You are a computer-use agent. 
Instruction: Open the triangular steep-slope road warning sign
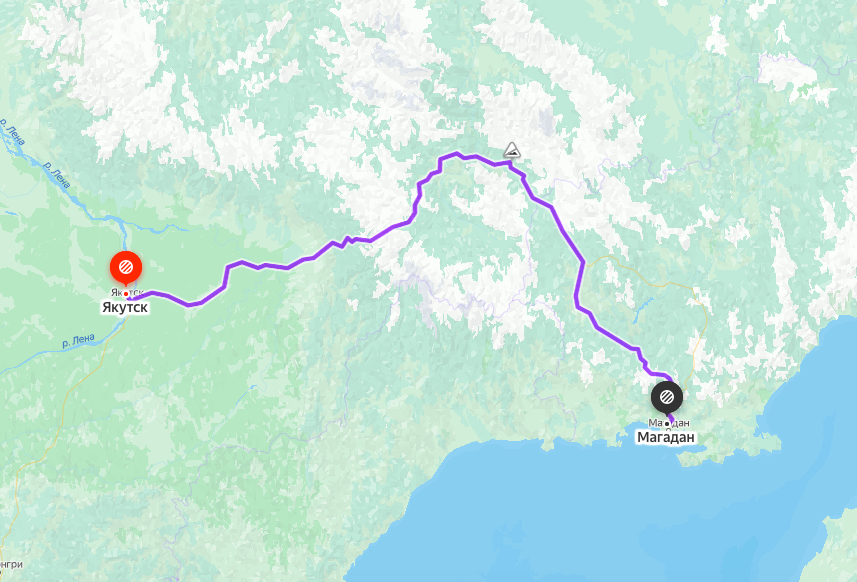pos(512,150)
